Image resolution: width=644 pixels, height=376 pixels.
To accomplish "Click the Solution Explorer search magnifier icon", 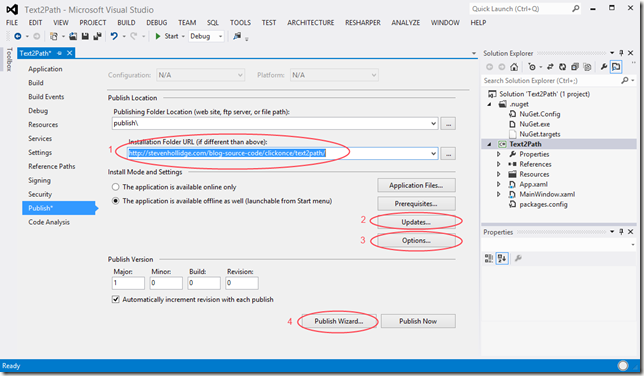I will tap(624, 81).
